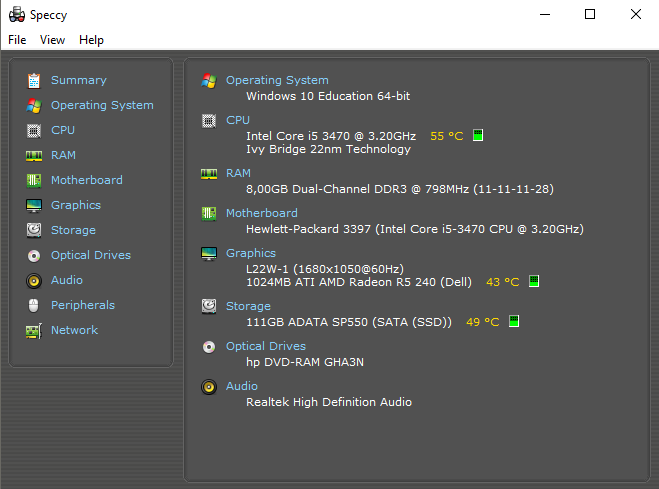Click the CPU chip icon in sidebar
Image resolution: width=659 pixels, height=489 pixels.
click(34, 130)
